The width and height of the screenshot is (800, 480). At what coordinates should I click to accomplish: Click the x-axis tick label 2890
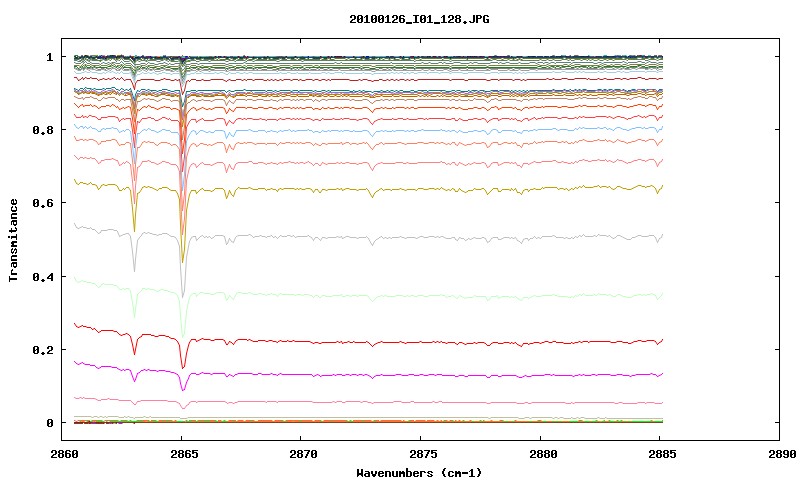pos(782,454)
